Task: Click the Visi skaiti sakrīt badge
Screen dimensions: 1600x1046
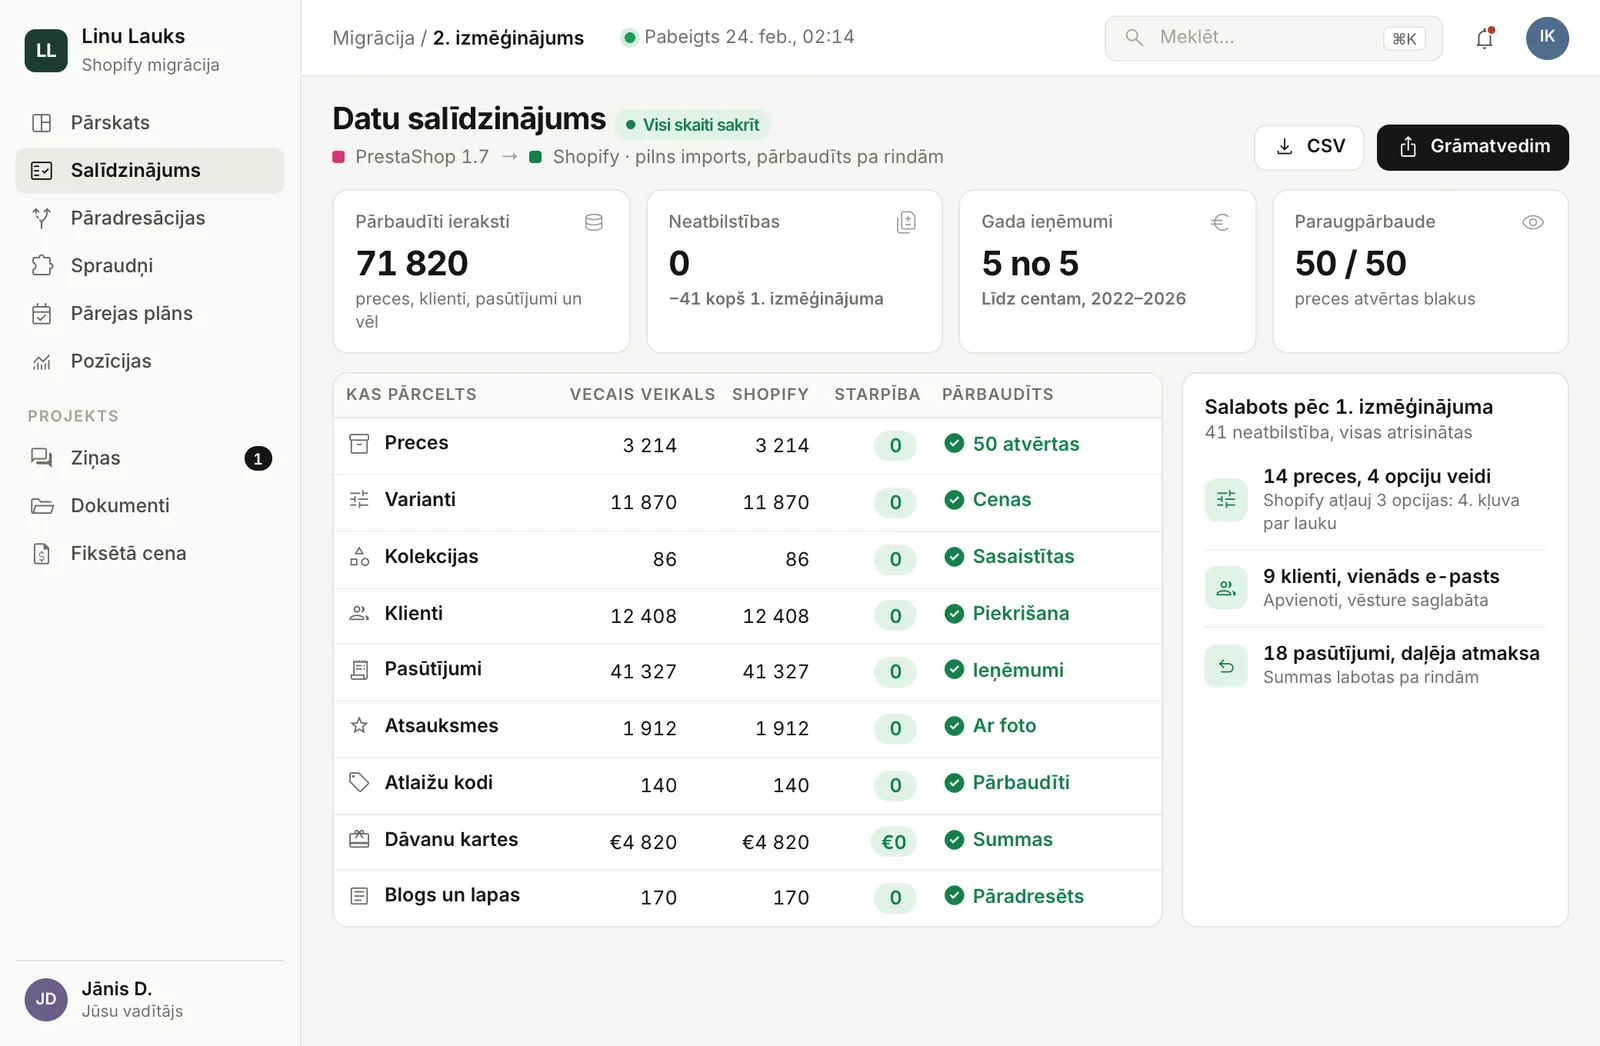Action: pos(692,125)
